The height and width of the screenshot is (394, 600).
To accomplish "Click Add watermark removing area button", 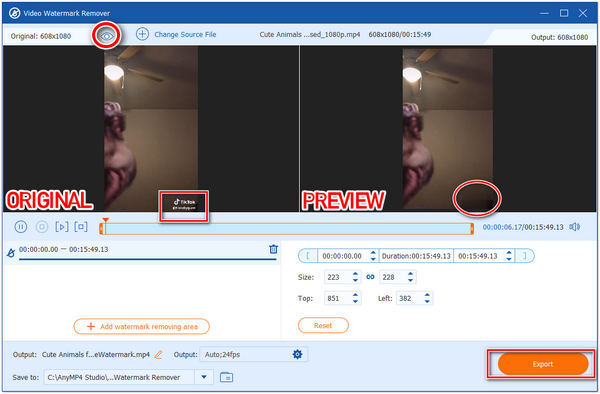I will [142, 326].
